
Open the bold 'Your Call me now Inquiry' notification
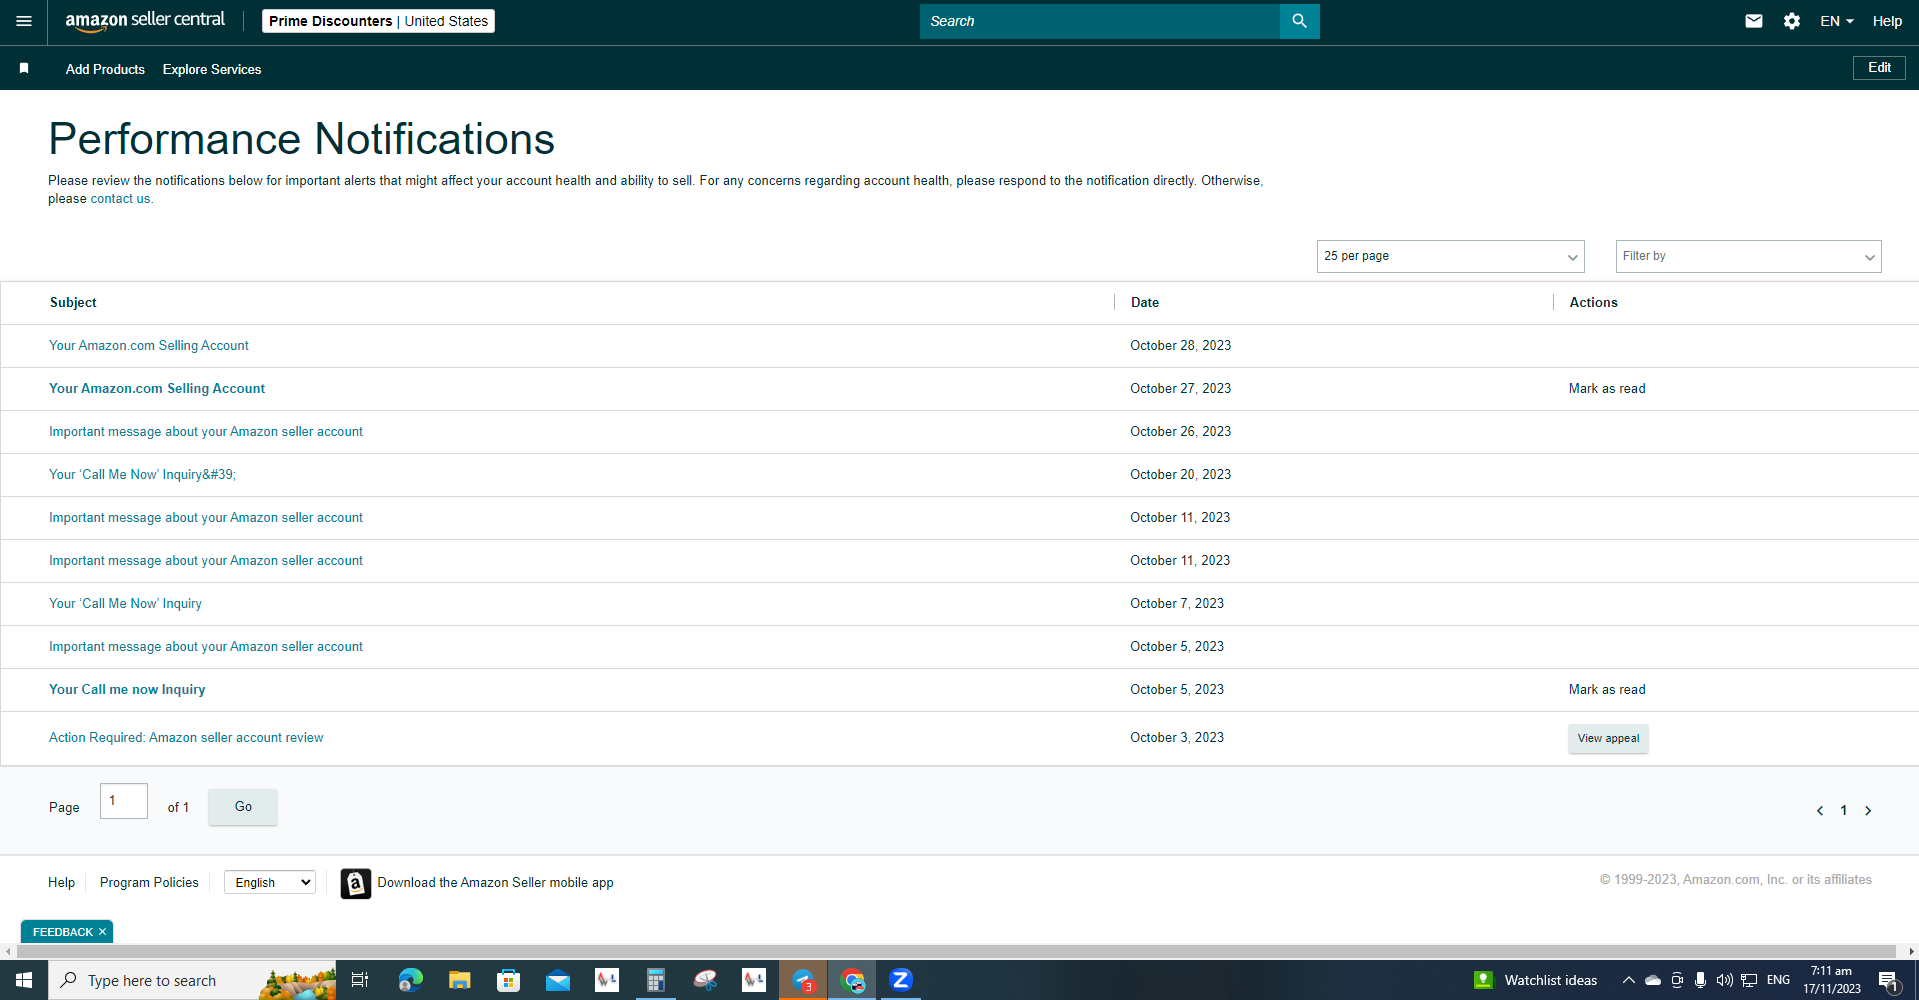point(127,689)
